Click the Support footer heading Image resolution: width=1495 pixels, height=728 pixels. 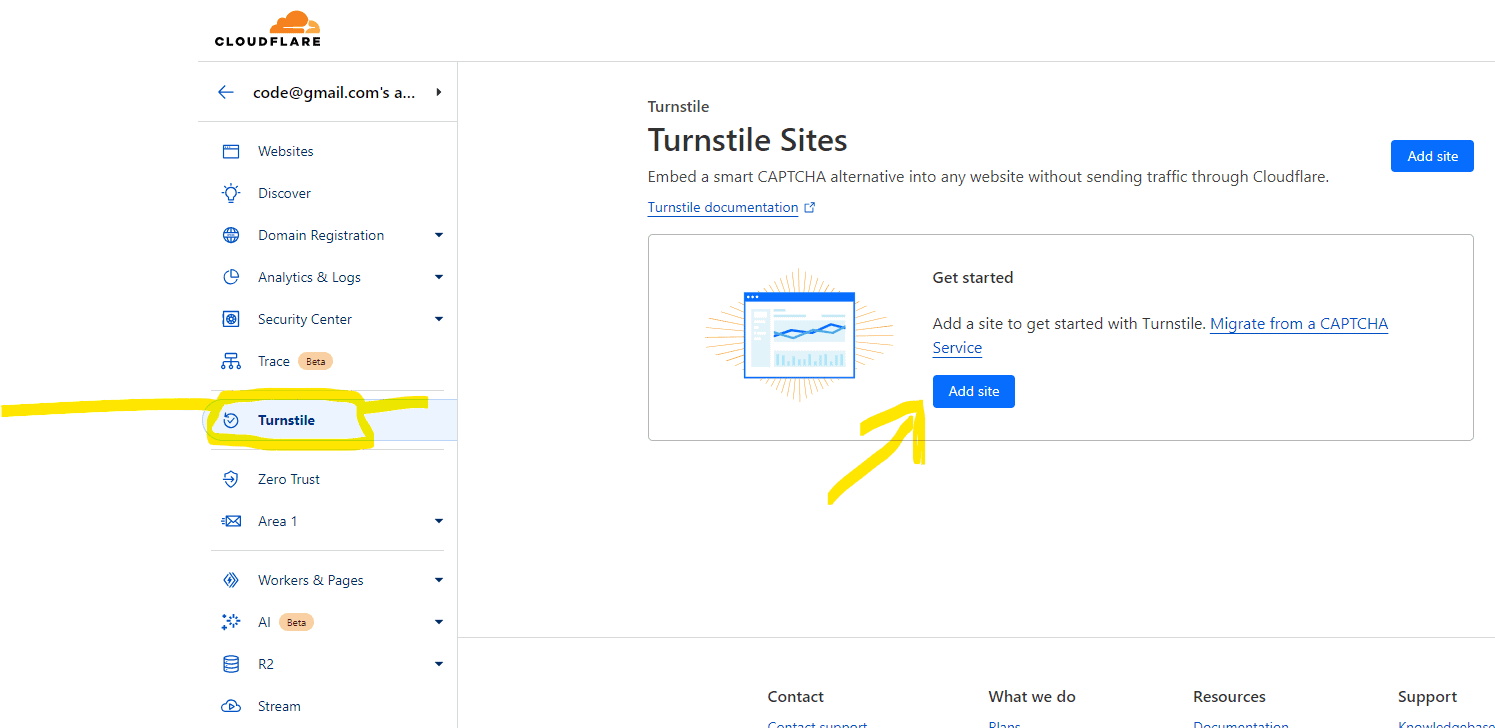click(1427, 696)
